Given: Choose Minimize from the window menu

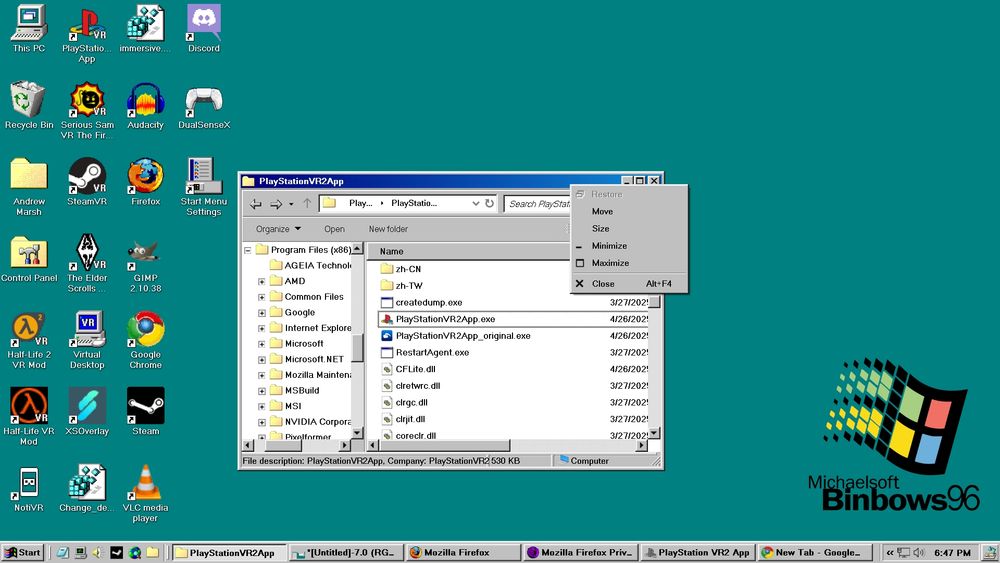Looking at the screenshot, I should point(629,245).
